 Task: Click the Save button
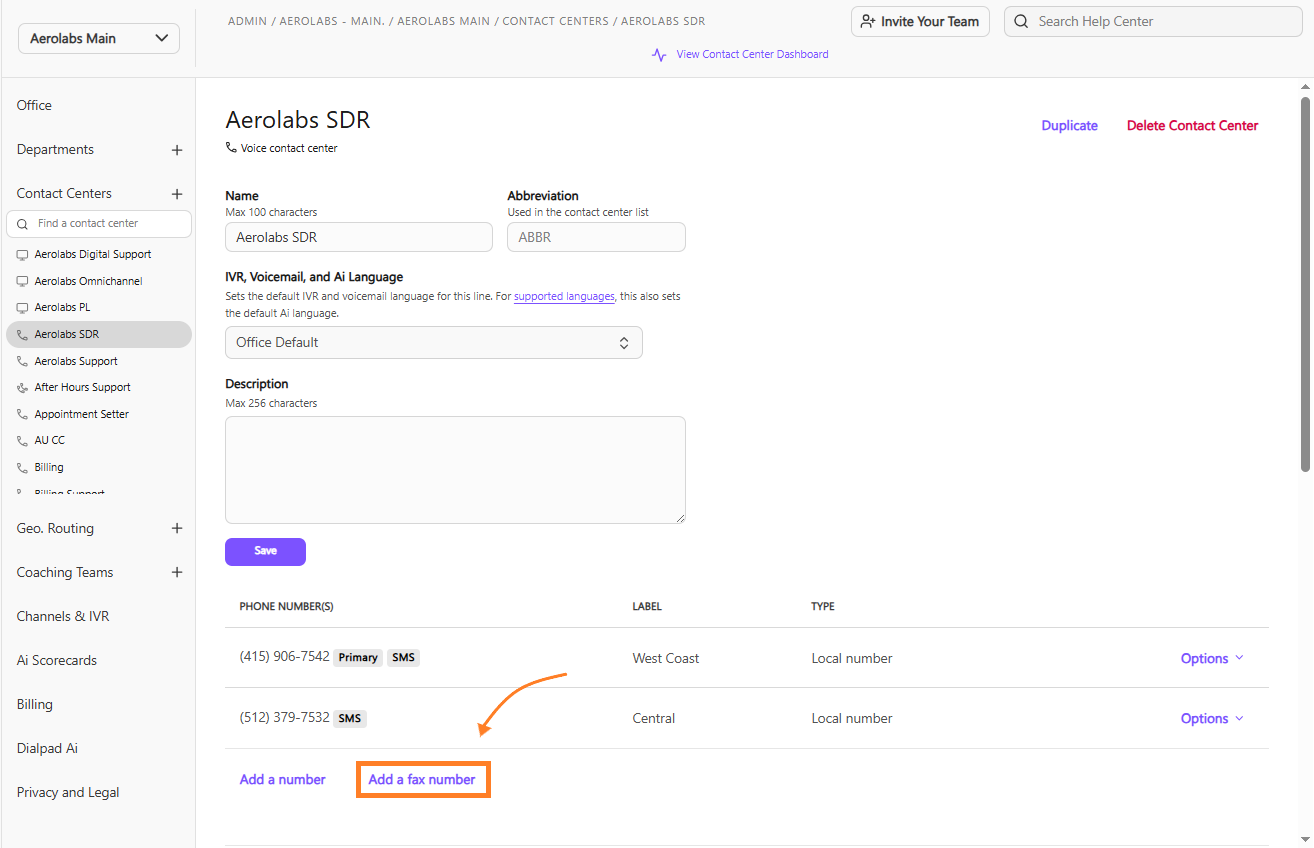tap(265, 552)
